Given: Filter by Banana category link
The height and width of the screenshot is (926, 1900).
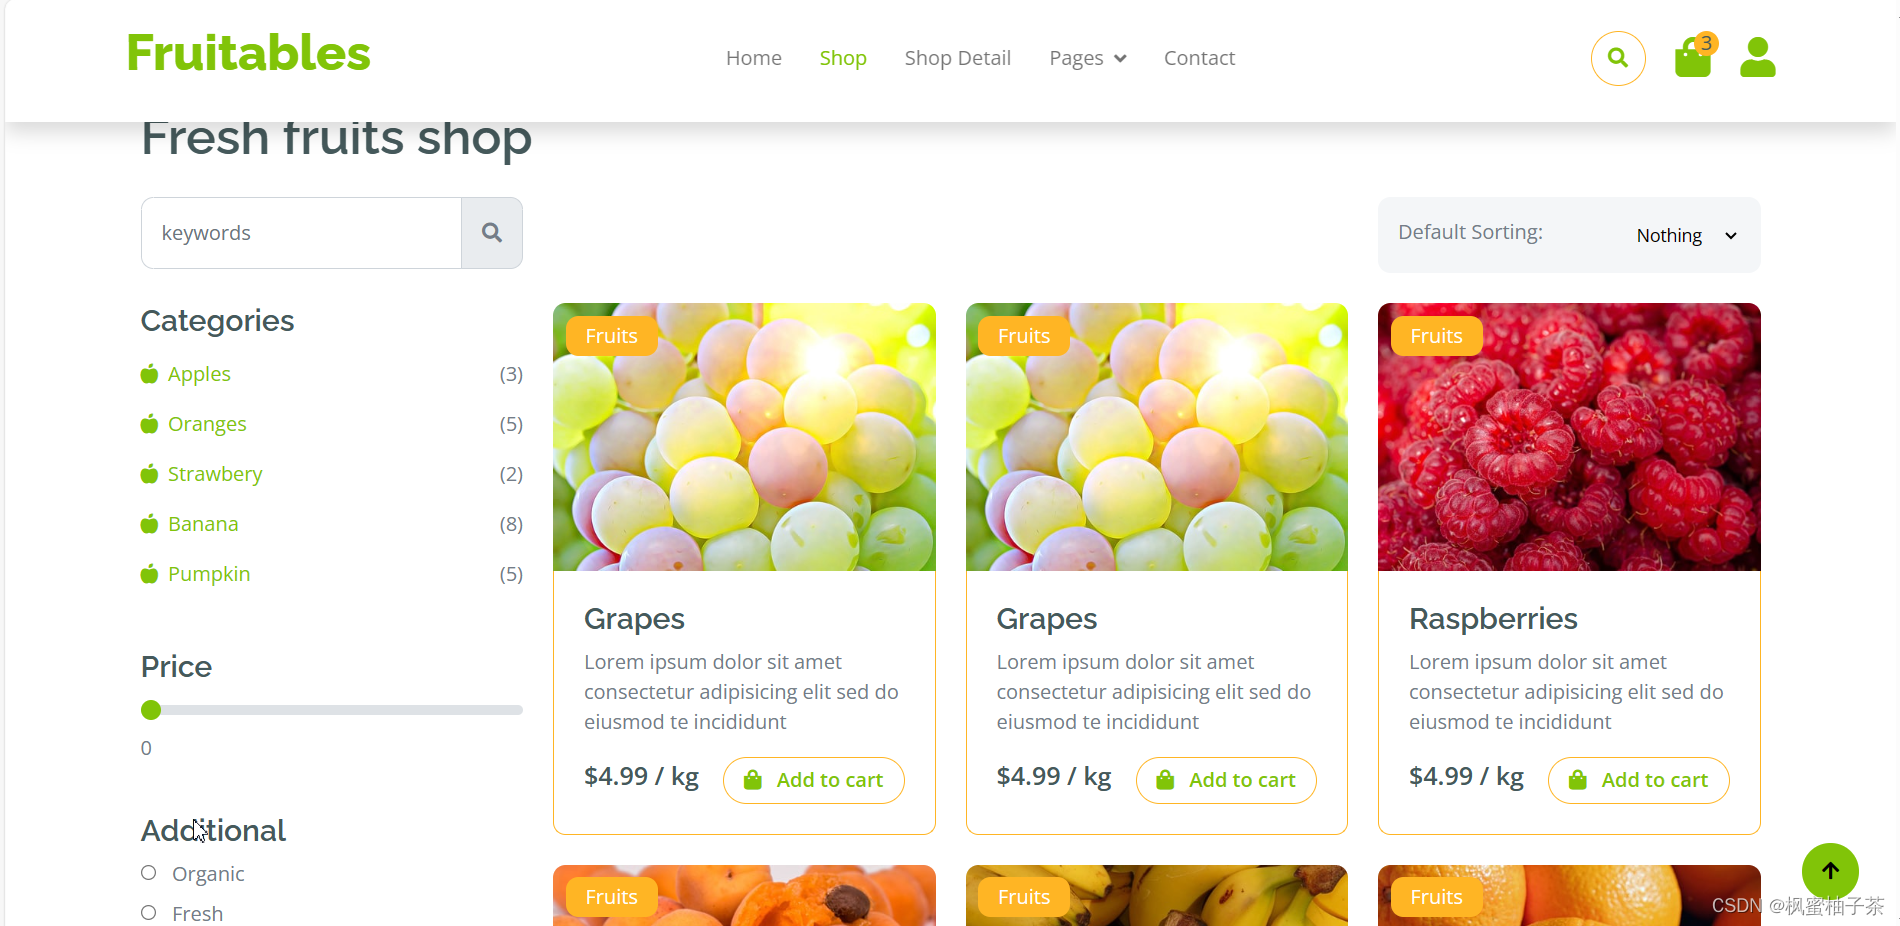Looking at the screenshot, I should click(x=203, y=524).
